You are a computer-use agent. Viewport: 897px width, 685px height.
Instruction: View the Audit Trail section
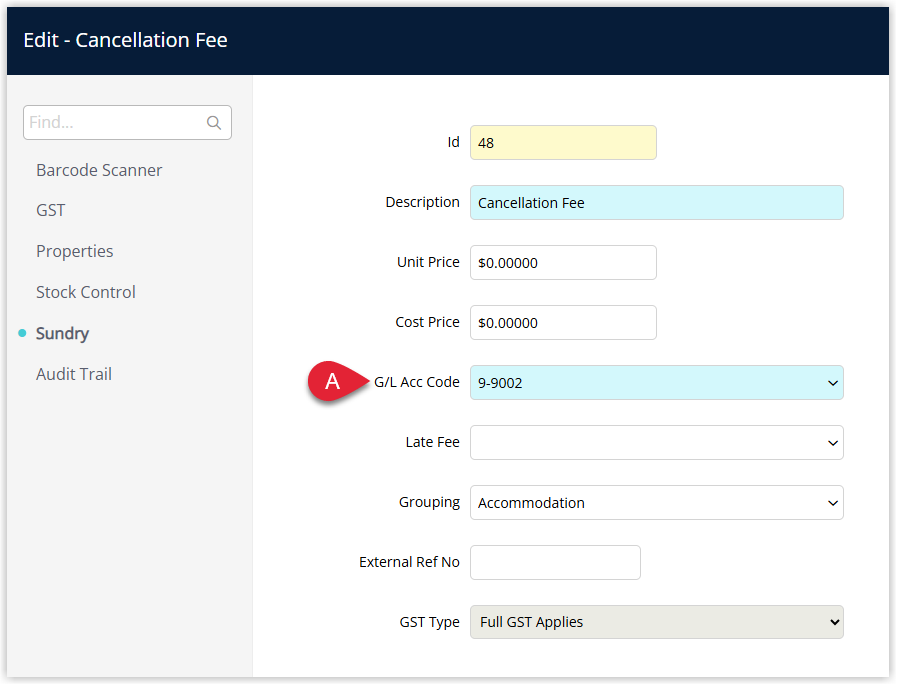[x=74, y=374]
